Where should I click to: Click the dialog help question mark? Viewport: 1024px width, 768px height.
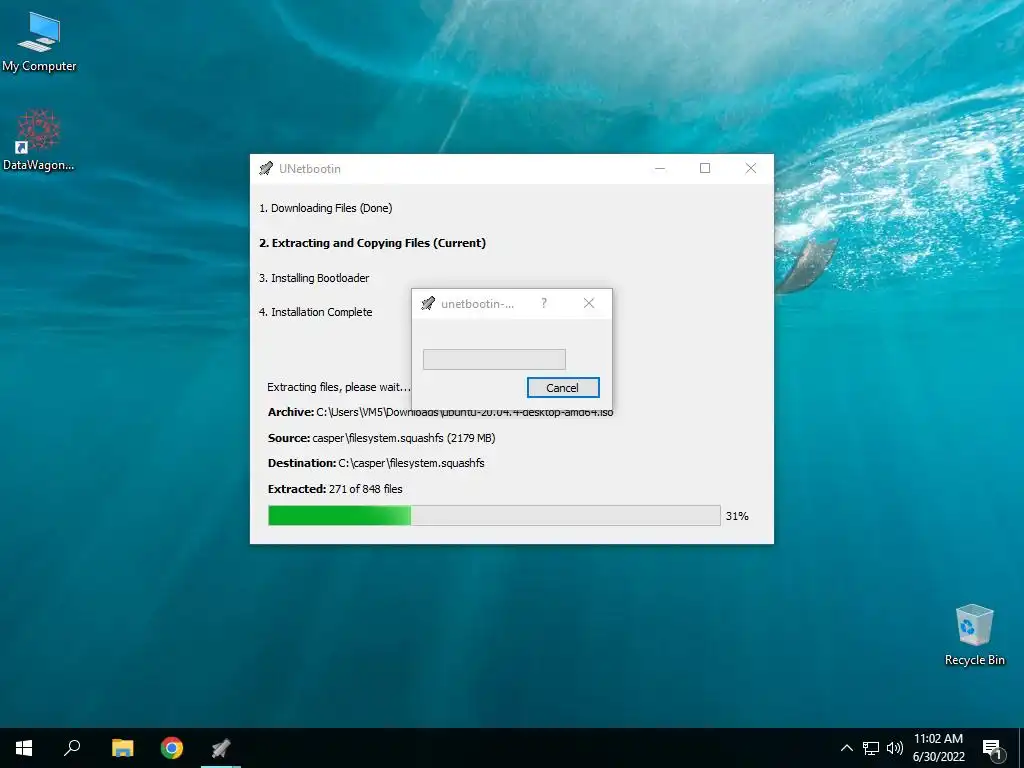[544, 303]
